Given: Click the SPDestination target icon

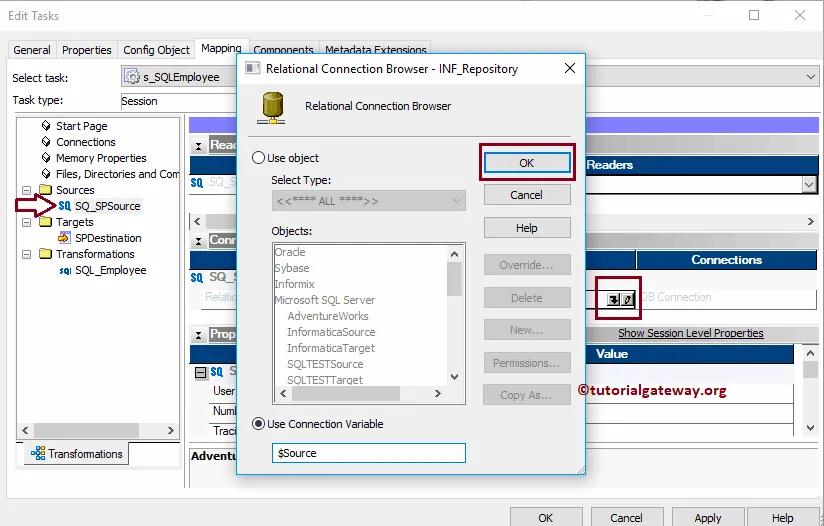Looking at the screenshot, I should tap(65, 238).
